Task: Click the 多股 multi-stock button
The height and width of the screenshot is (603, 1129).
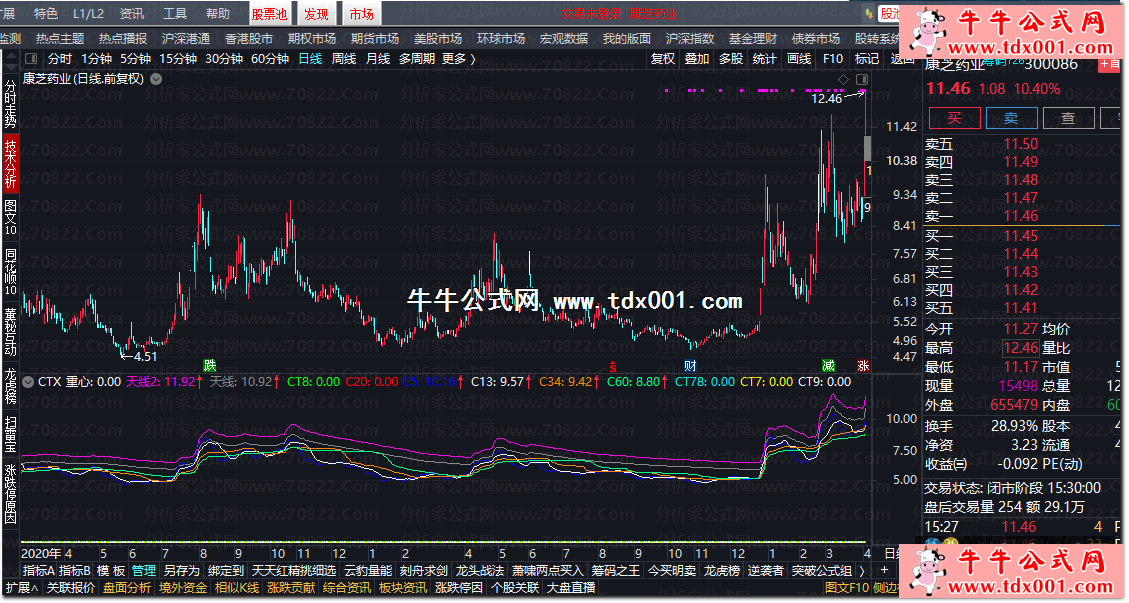Action: coord(731,59)
